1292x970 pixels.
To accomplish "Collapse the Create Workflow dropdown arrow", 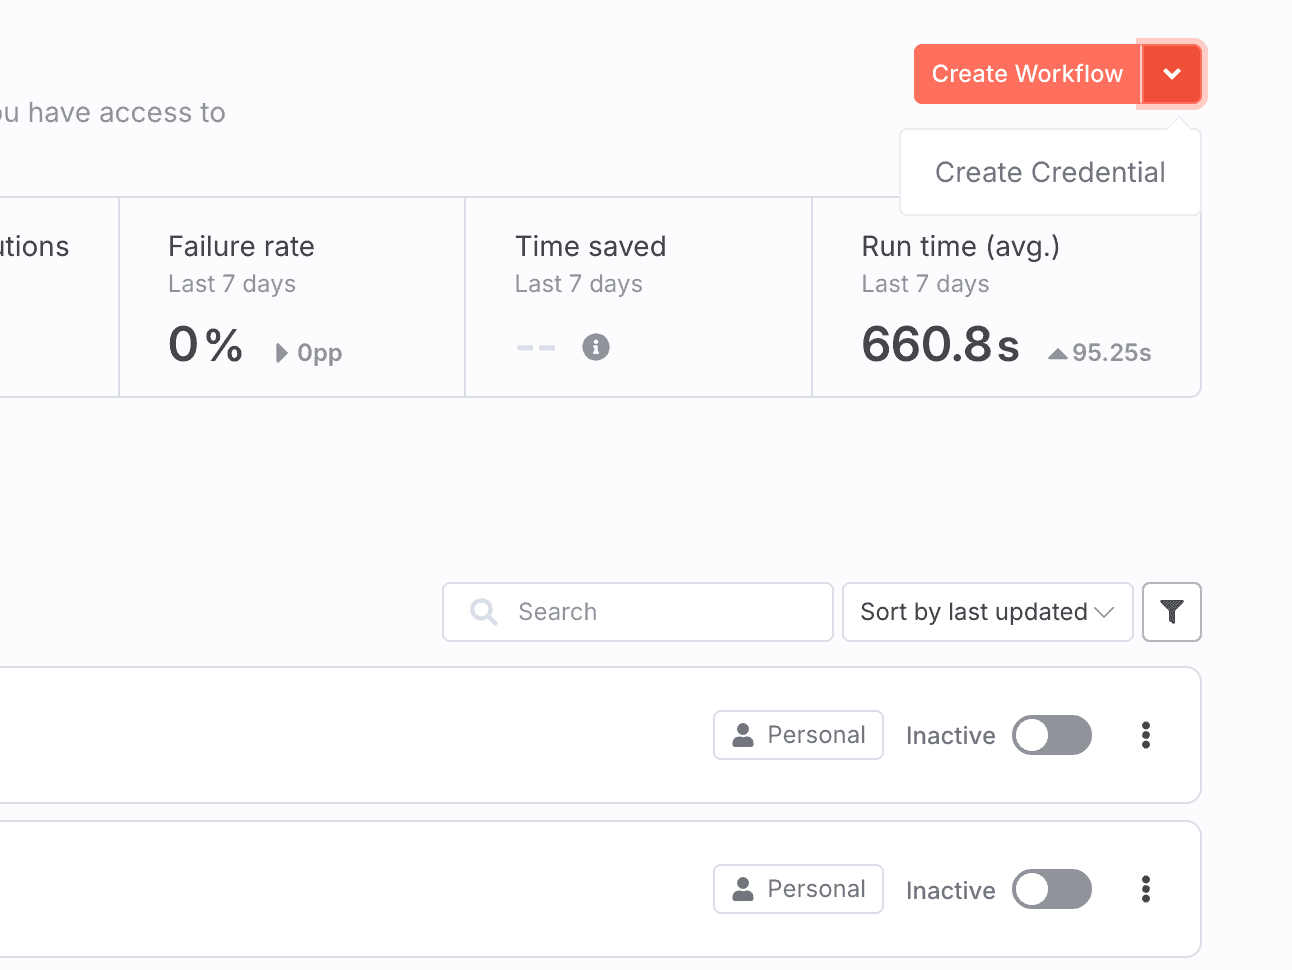I will pyautogui.click(x=1172, y=74).
